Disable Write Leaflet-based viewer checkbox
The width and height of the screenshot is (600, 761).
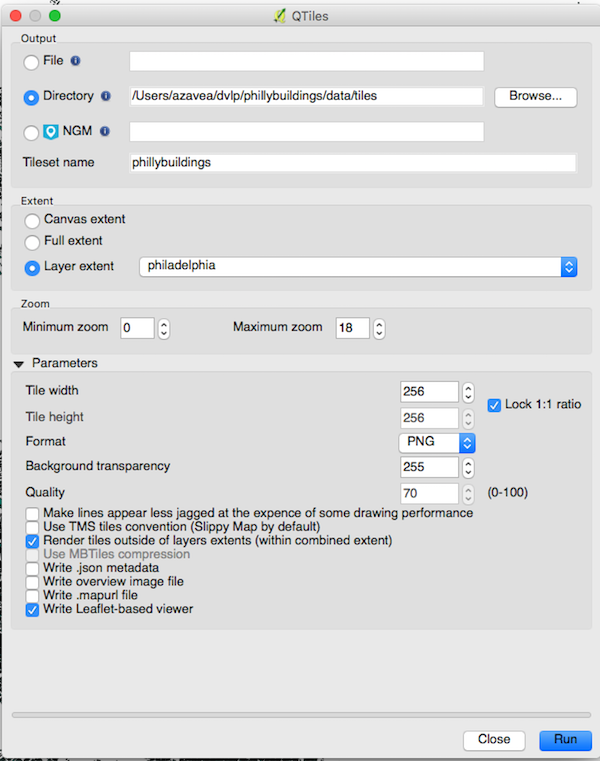pos(32,609)
